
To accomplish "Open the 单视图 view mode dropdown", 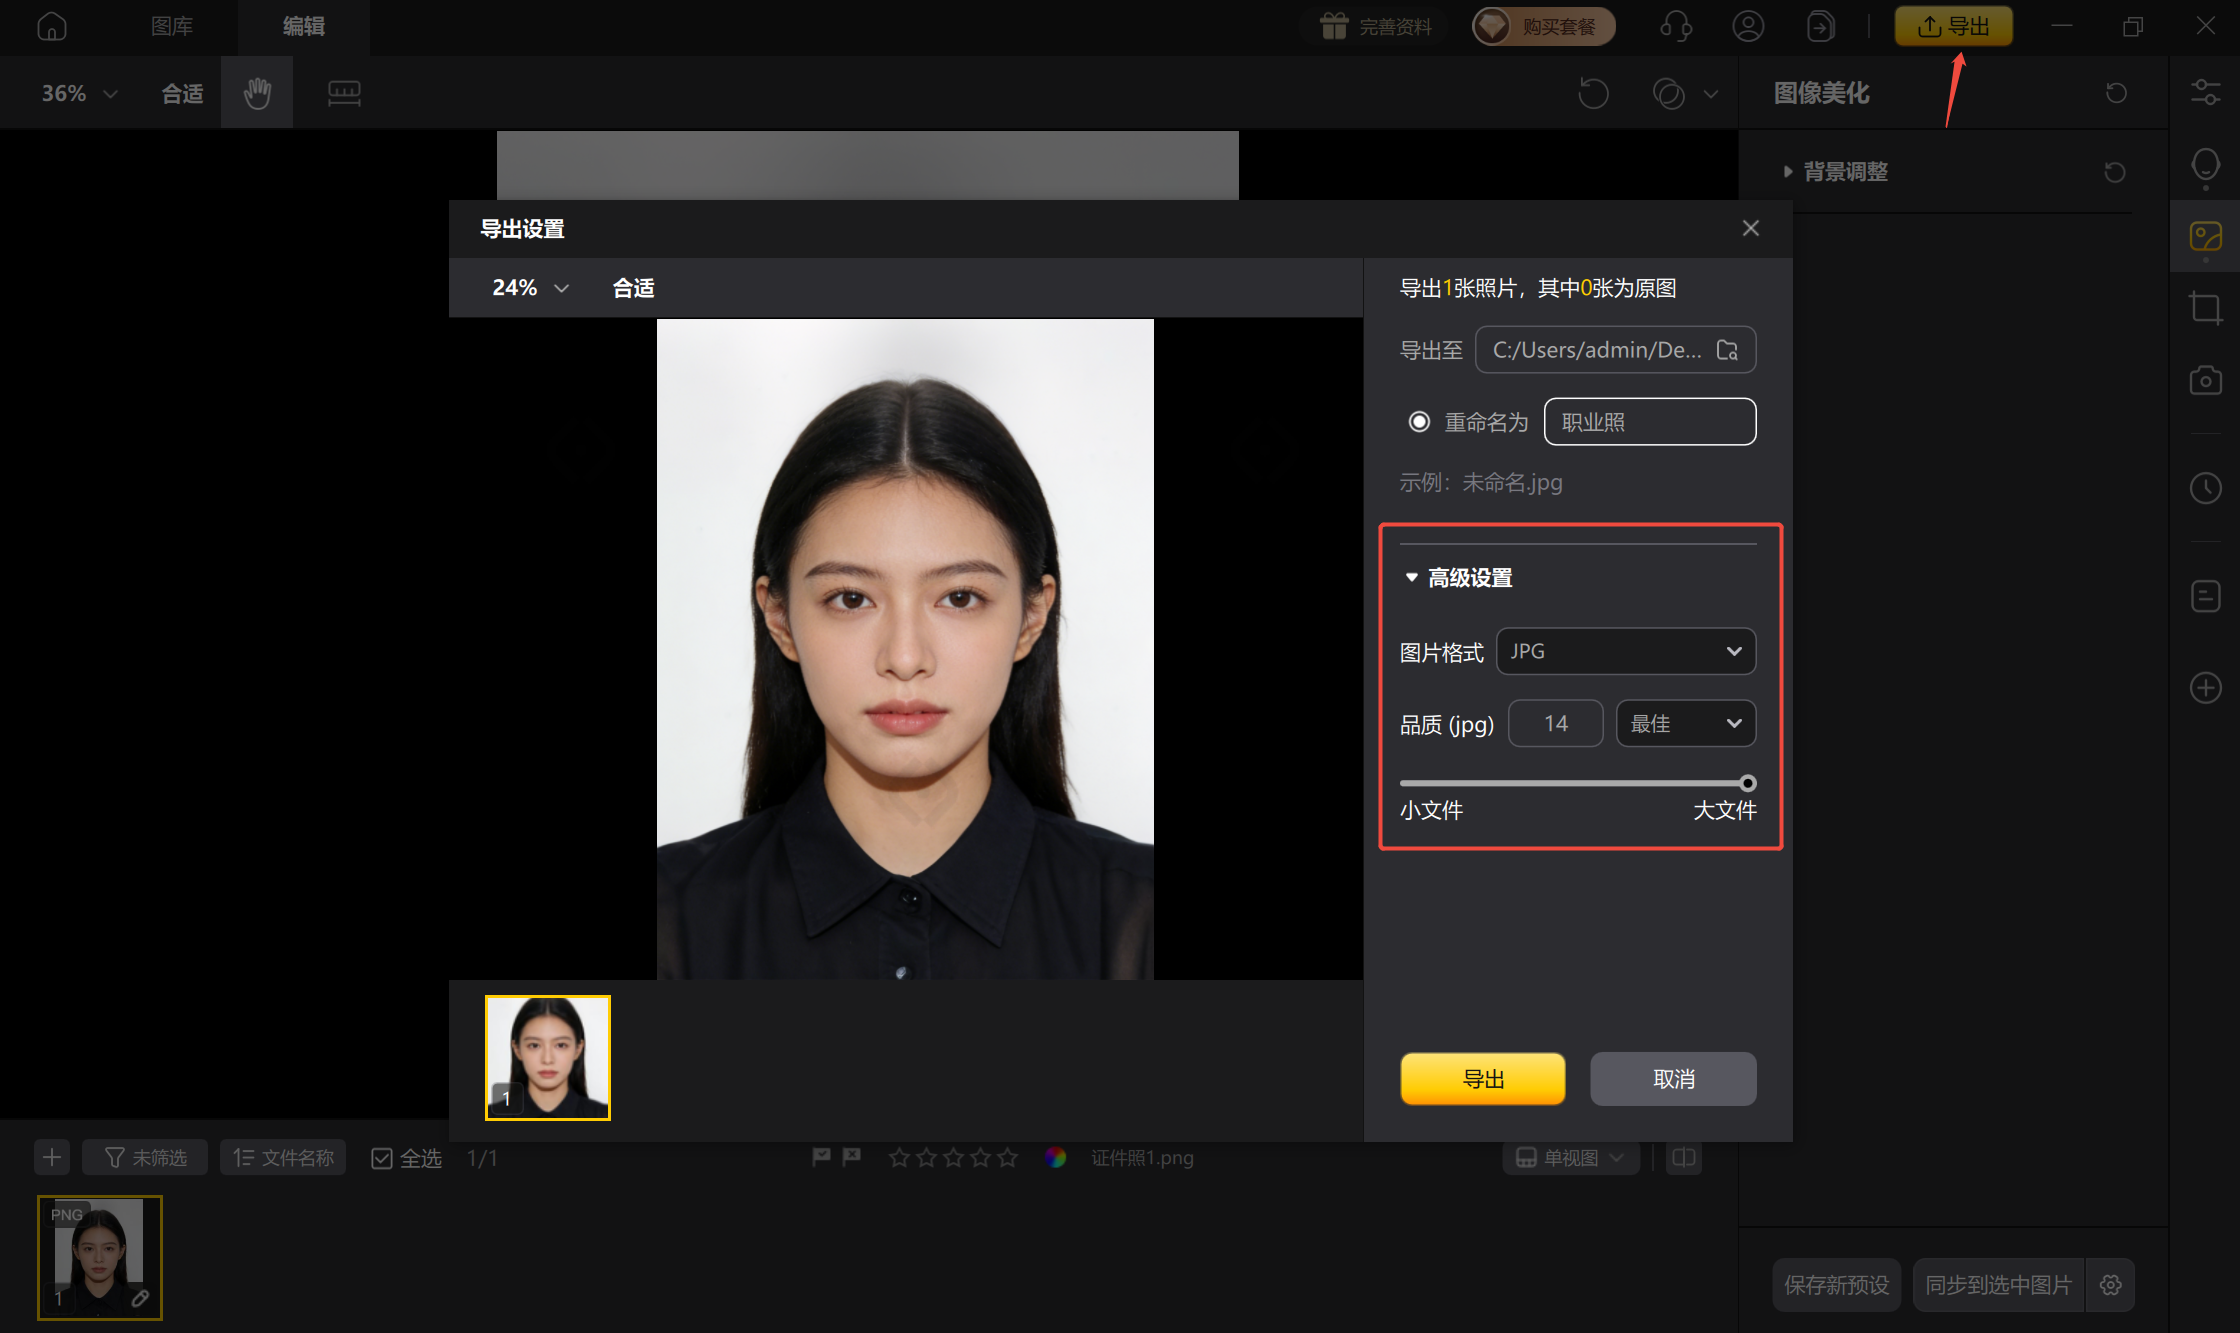I will [x=1570, y=1157].
